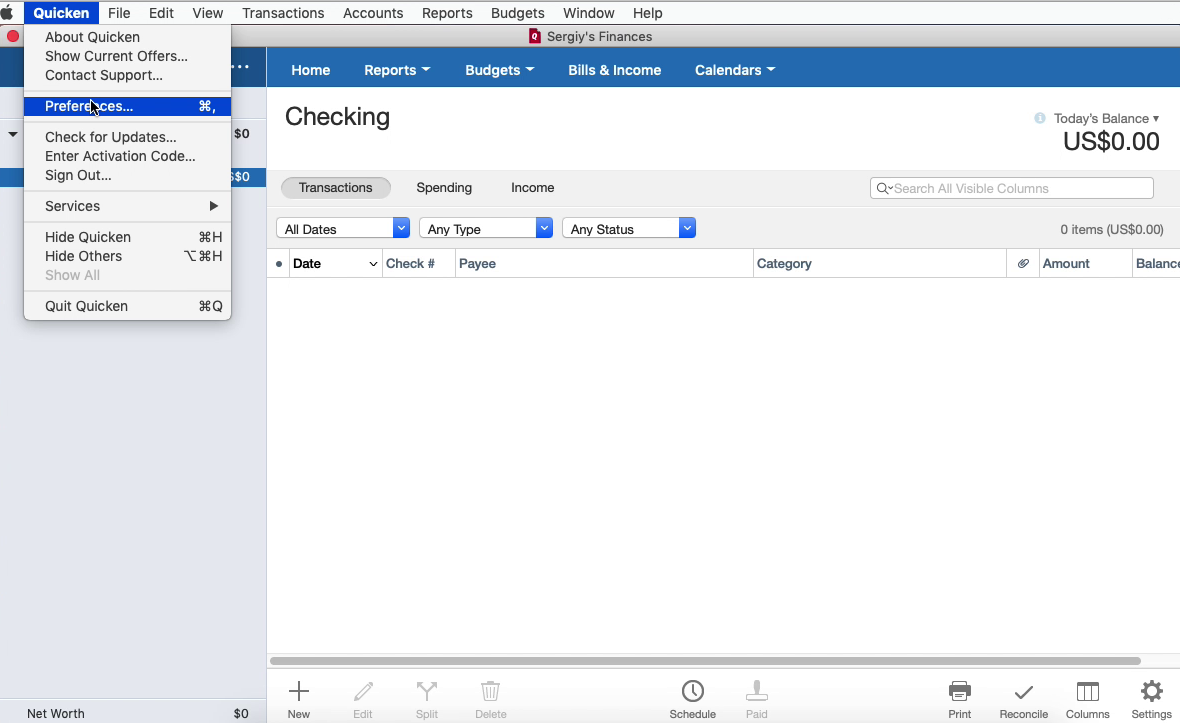Select Quit Quicken menu item

128,306
